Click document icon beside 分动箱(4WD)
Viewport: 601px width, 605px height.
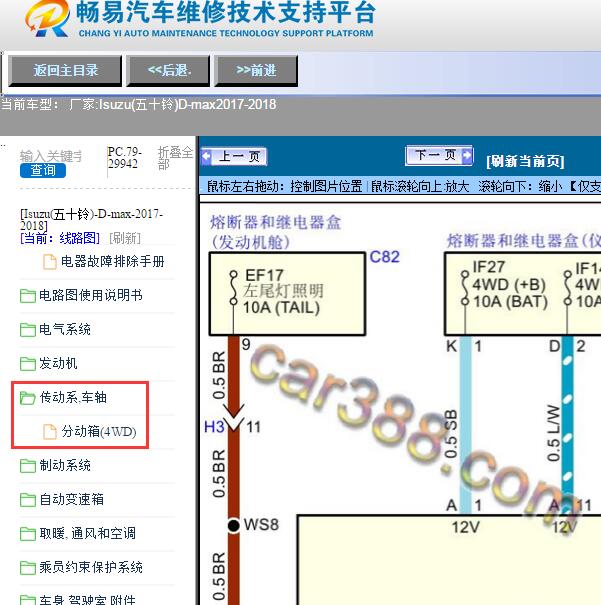point(50,432)
